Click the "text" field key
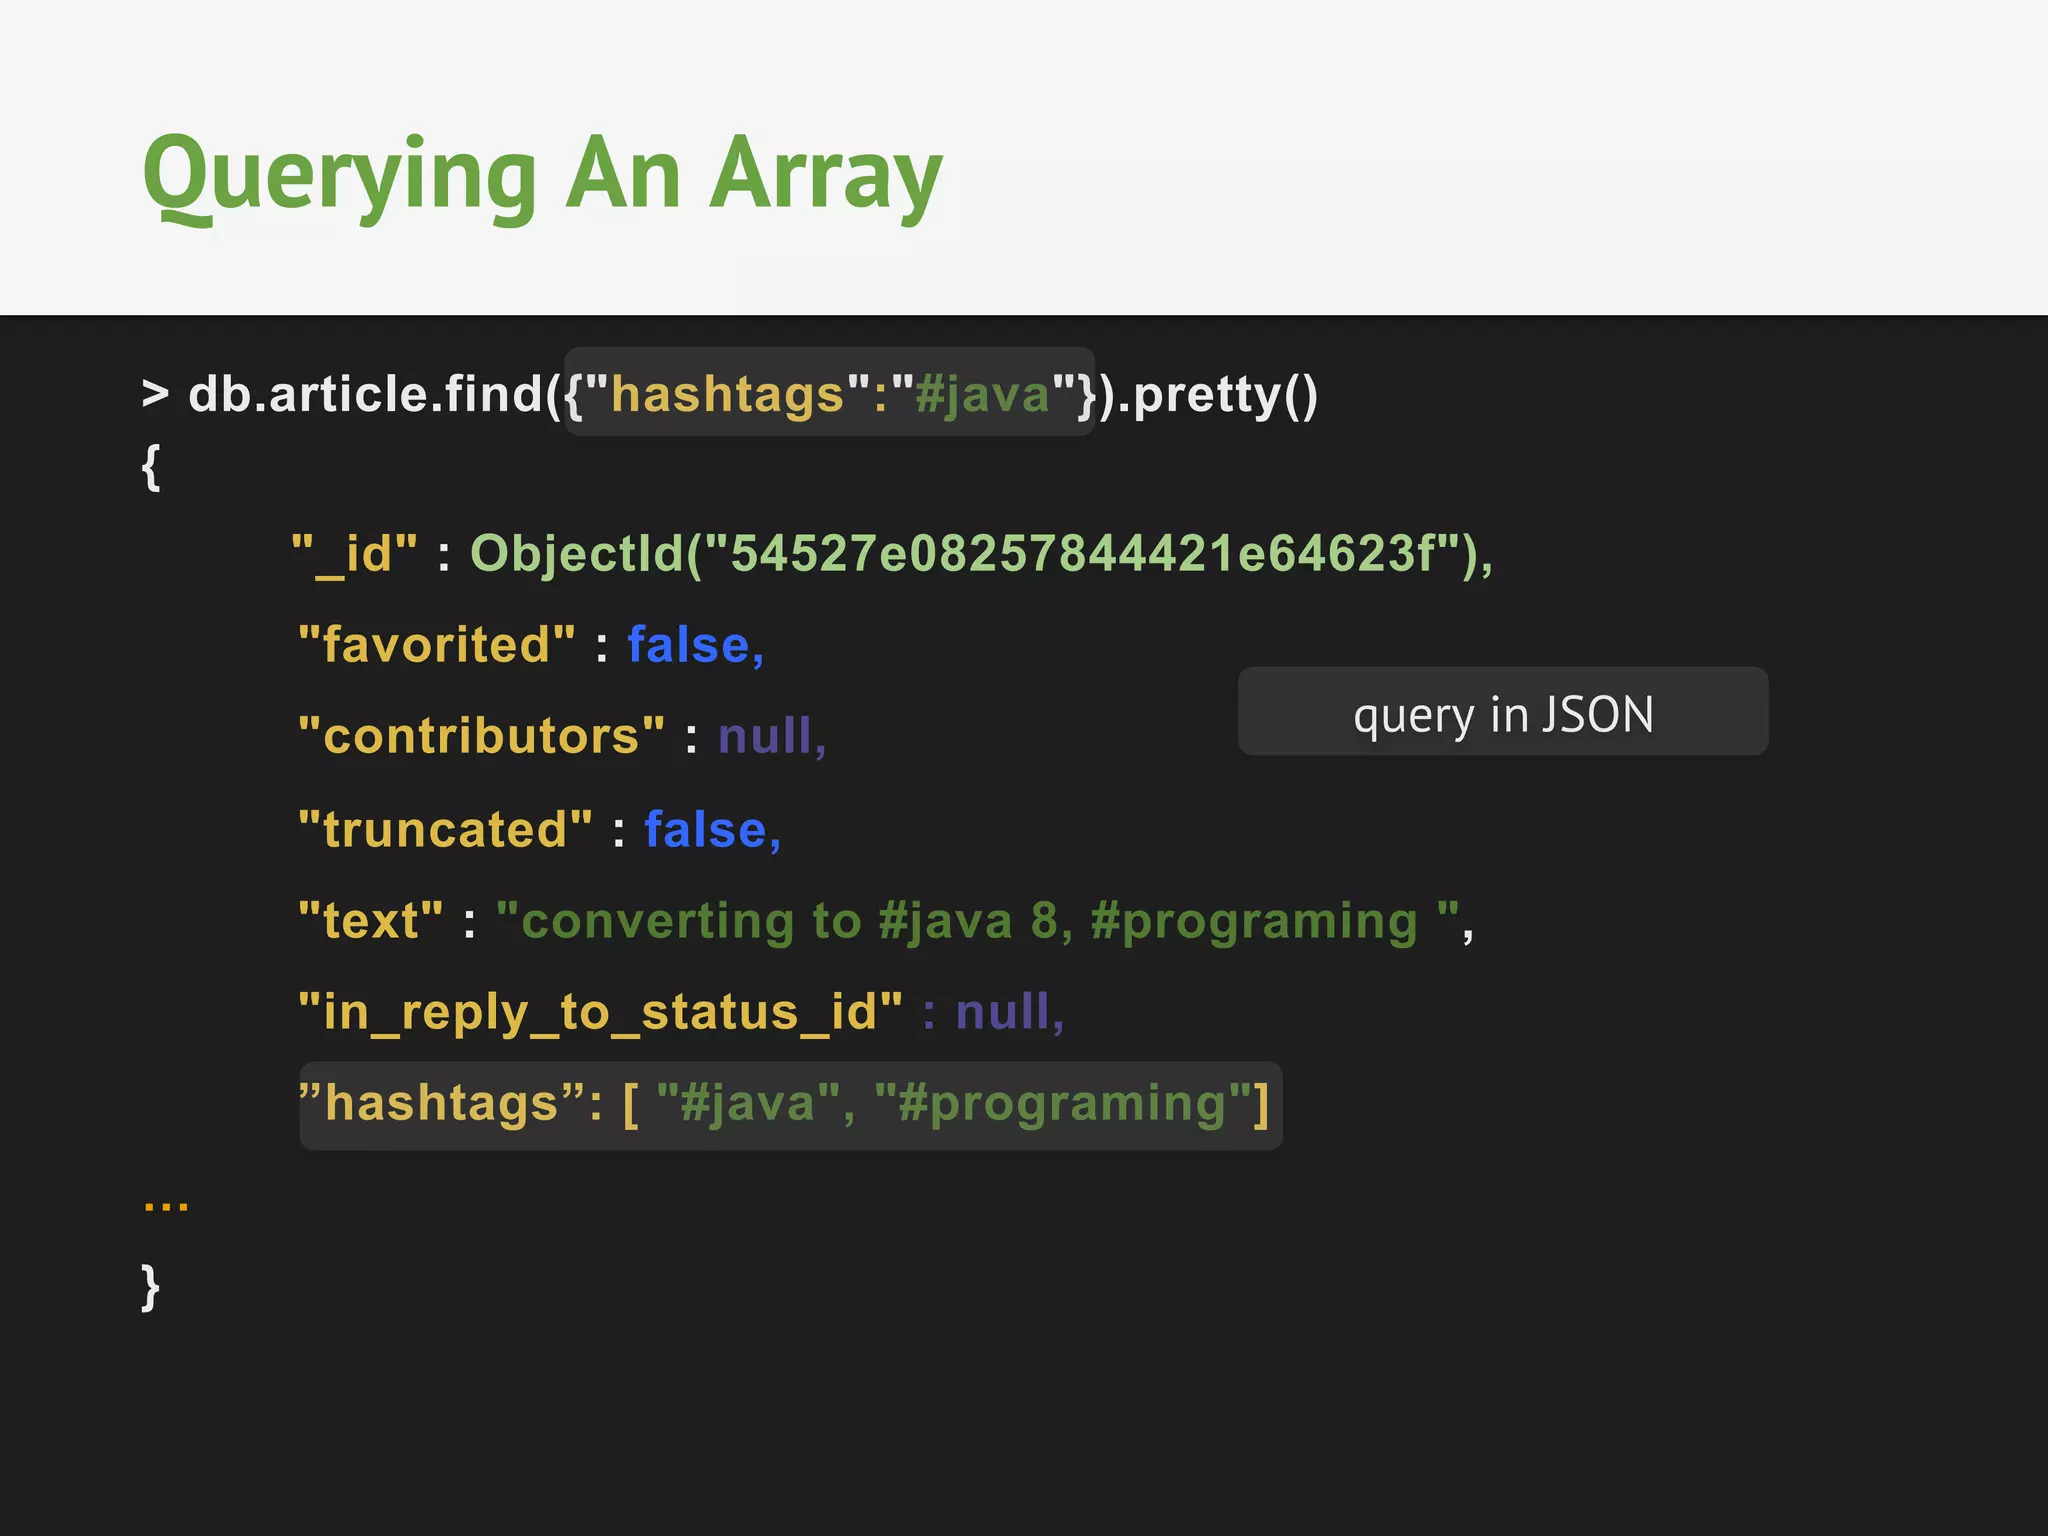Viewport: 2048px width, 1536px height. coord(371,921)
